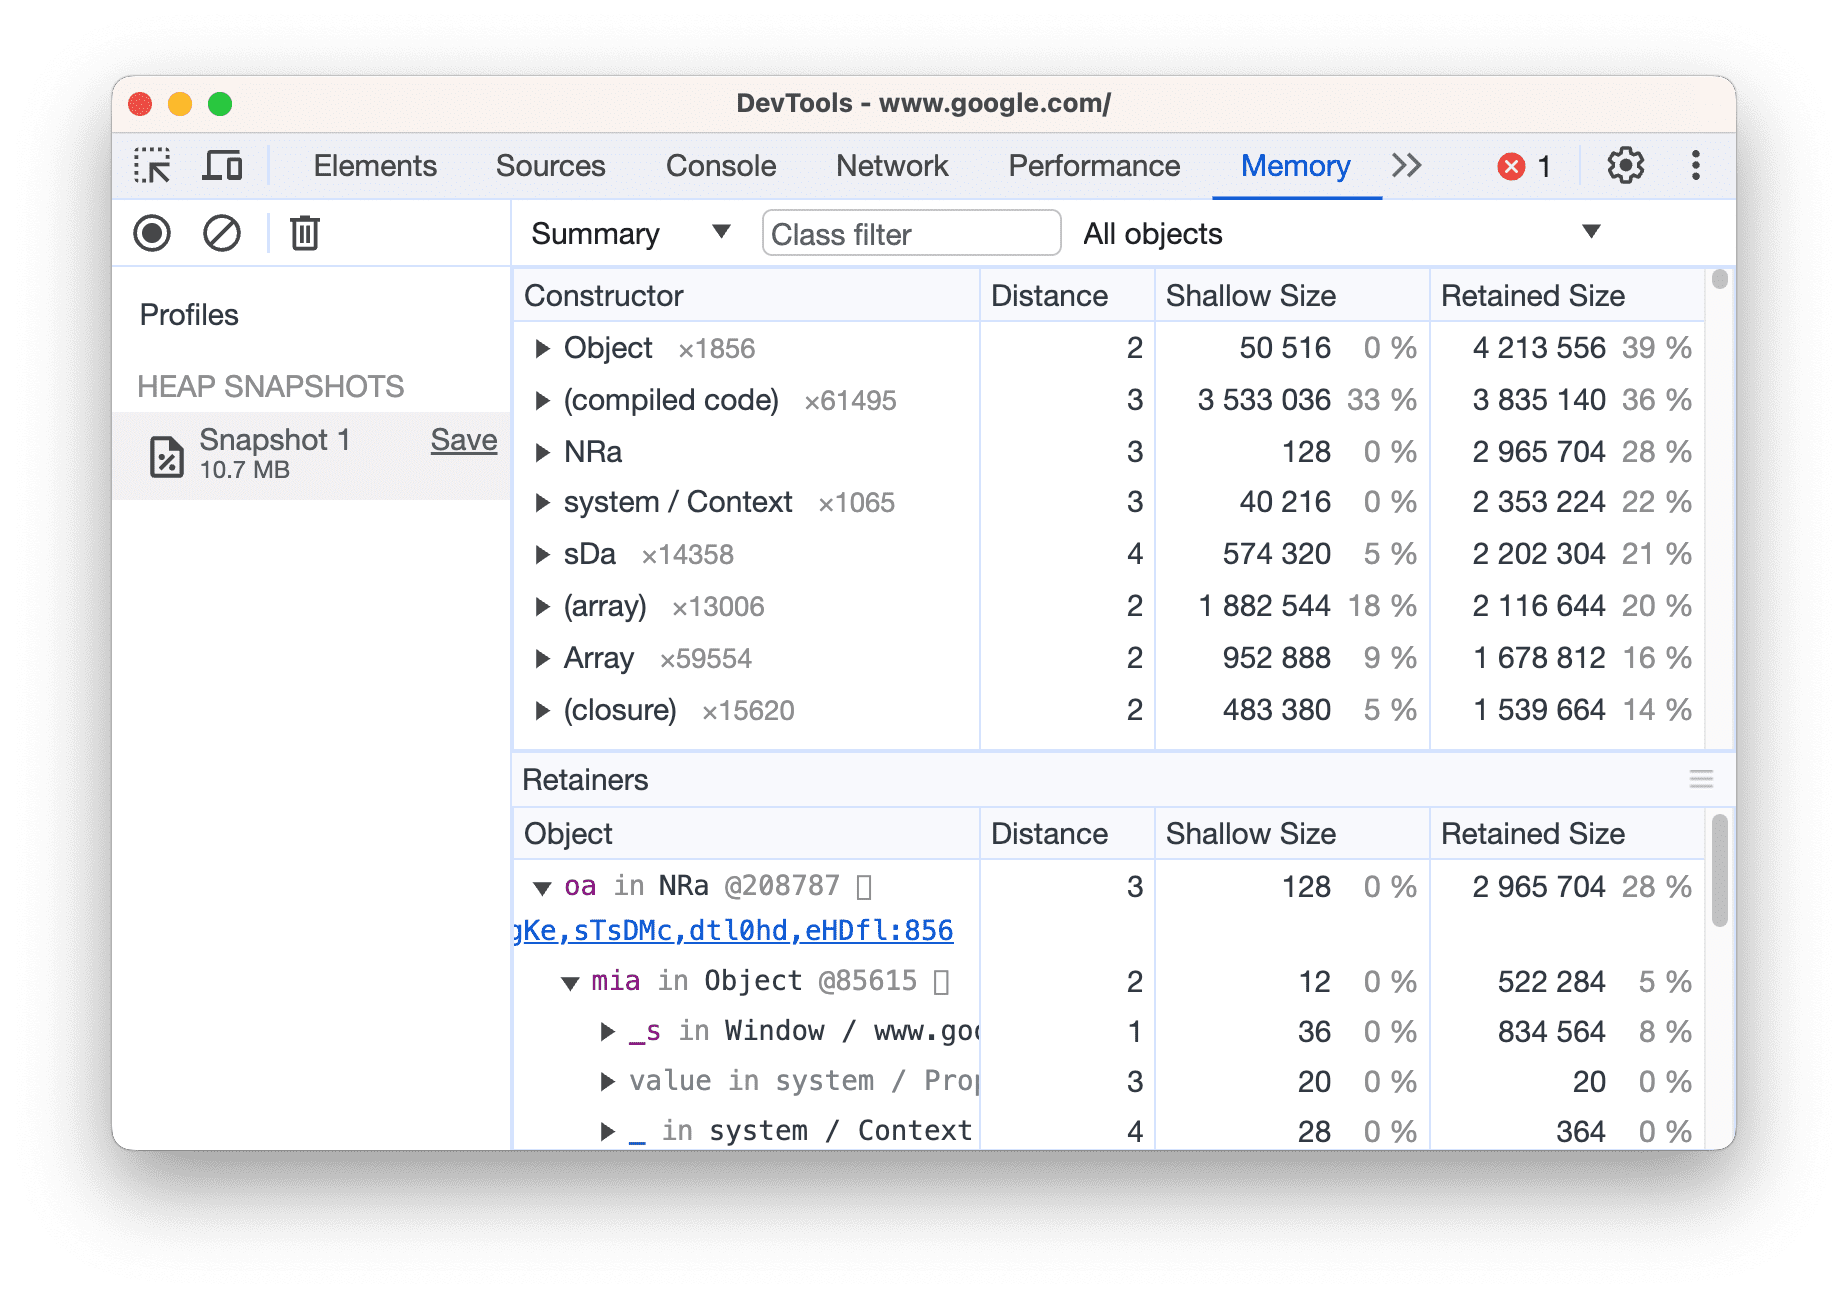The height and width of the screenshot is (1298, 1848).
Task: Open the All objects filter dropdown
Action: coord(1591,232)
